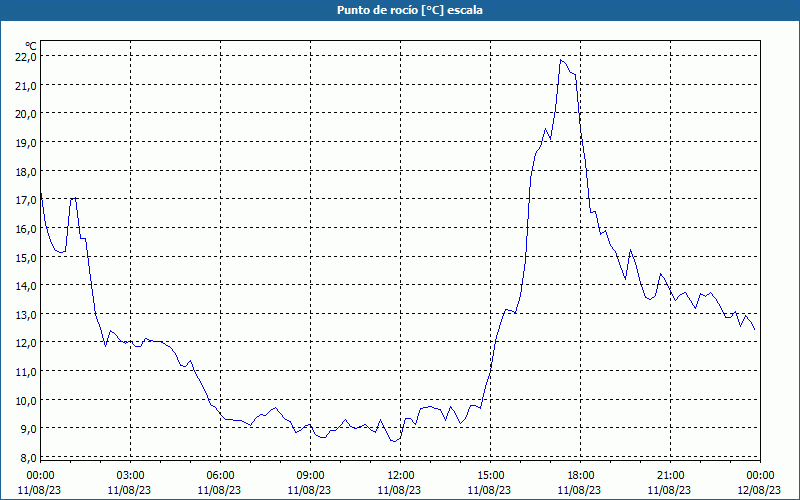
Task: Click the 22,0 y-axis label
Action: coord(26,57)
